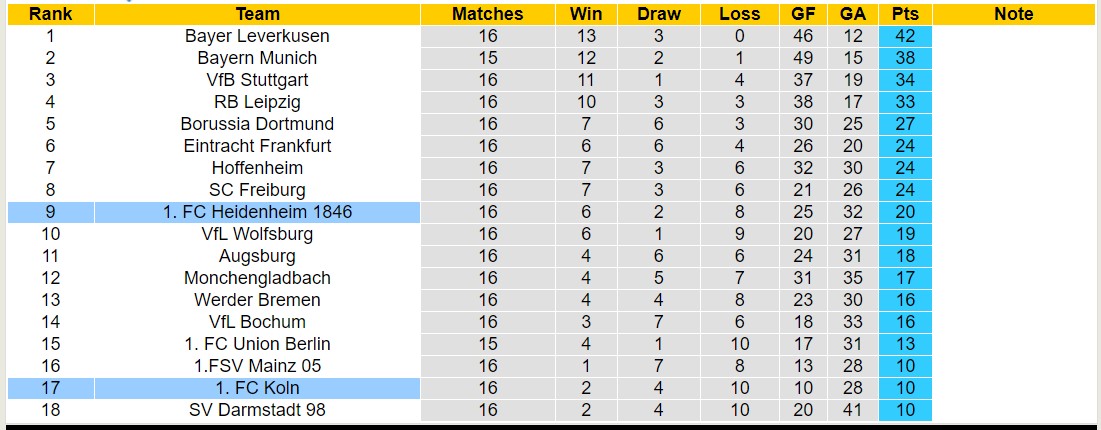This screenshot has width=1101, height=430.
Task: Open the Bayer Leverkusen team link
Action: 257,36
